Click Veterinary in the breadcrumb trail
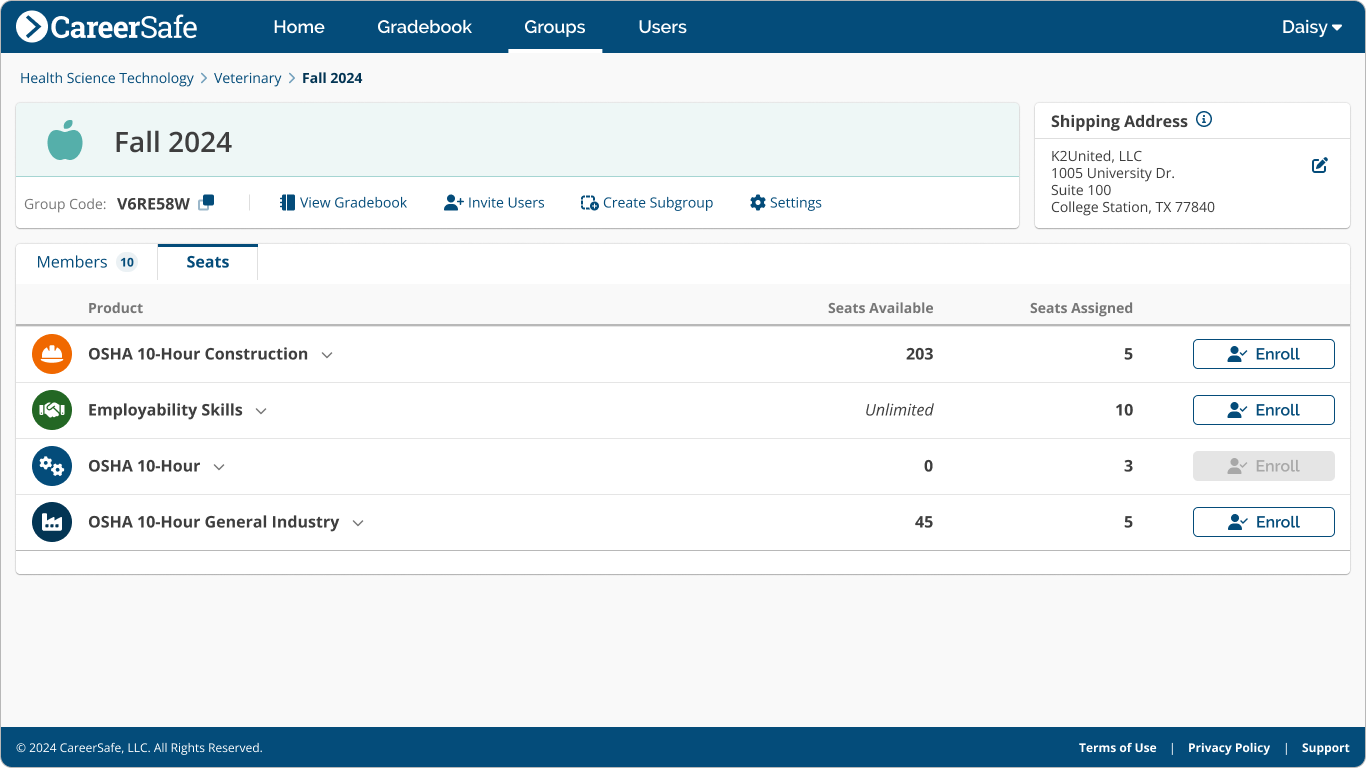This screenshot has height=768, width=1366. (x=247, y=78)
